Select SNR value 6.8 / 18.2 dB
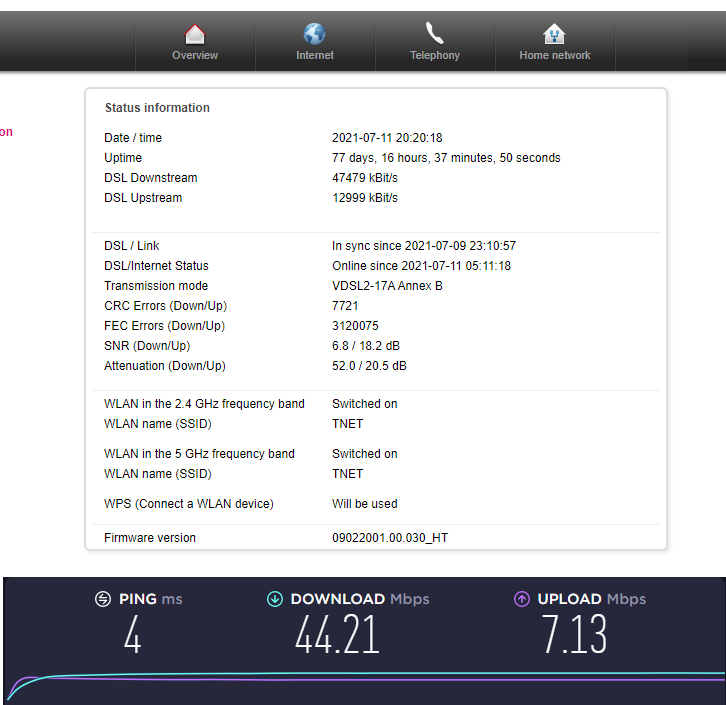 (x=366, y=346)
